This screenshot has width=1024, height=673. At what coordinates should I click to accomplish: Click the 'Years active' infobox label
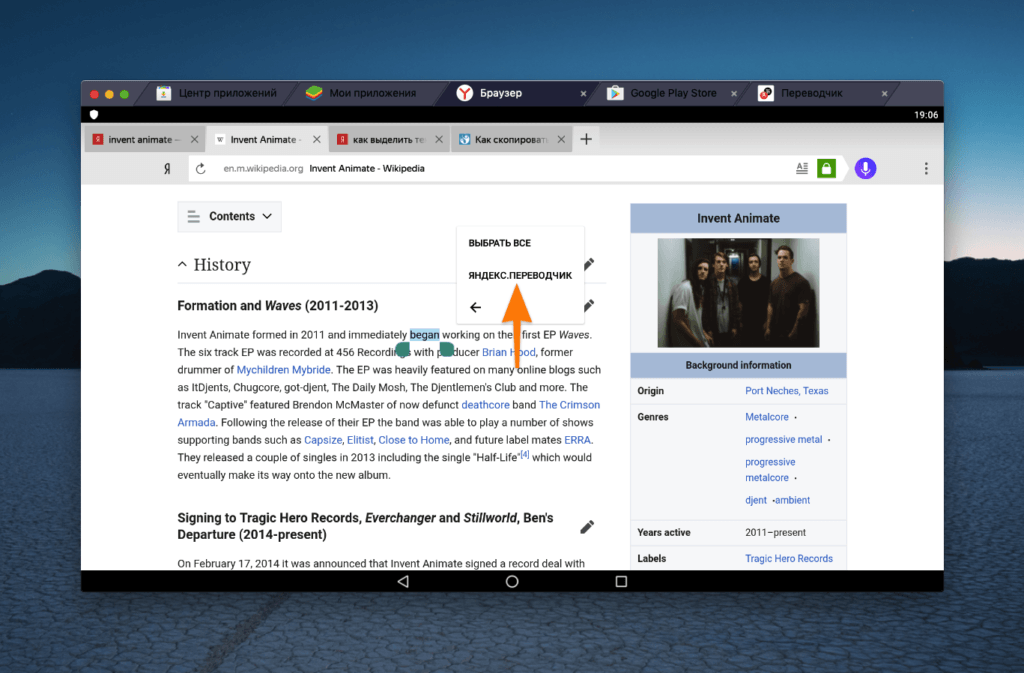point(664,533)
